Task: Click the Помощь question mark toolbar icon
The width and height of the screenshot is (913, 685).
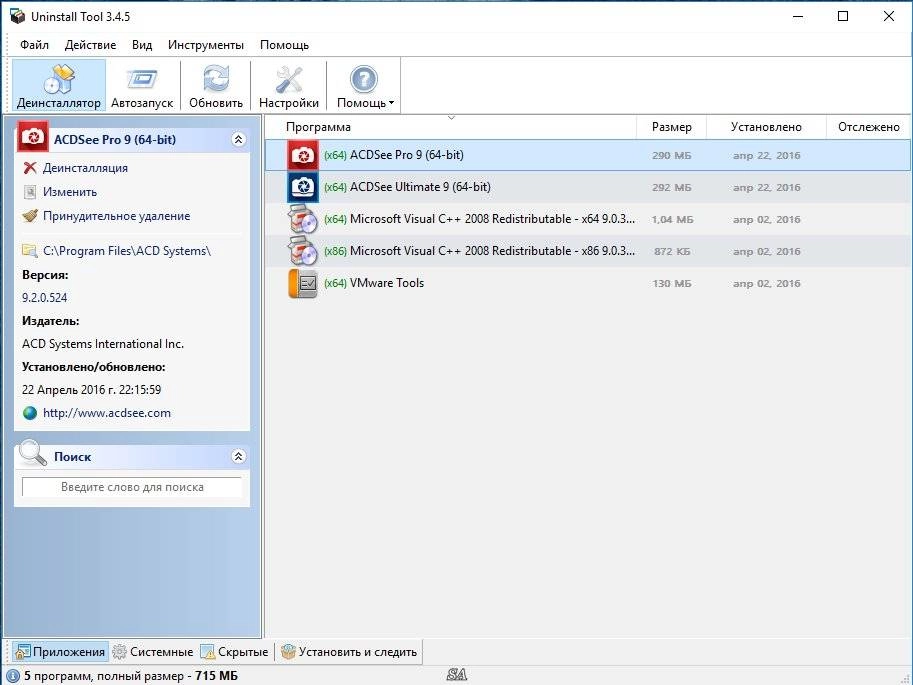Action: (363, 79)
